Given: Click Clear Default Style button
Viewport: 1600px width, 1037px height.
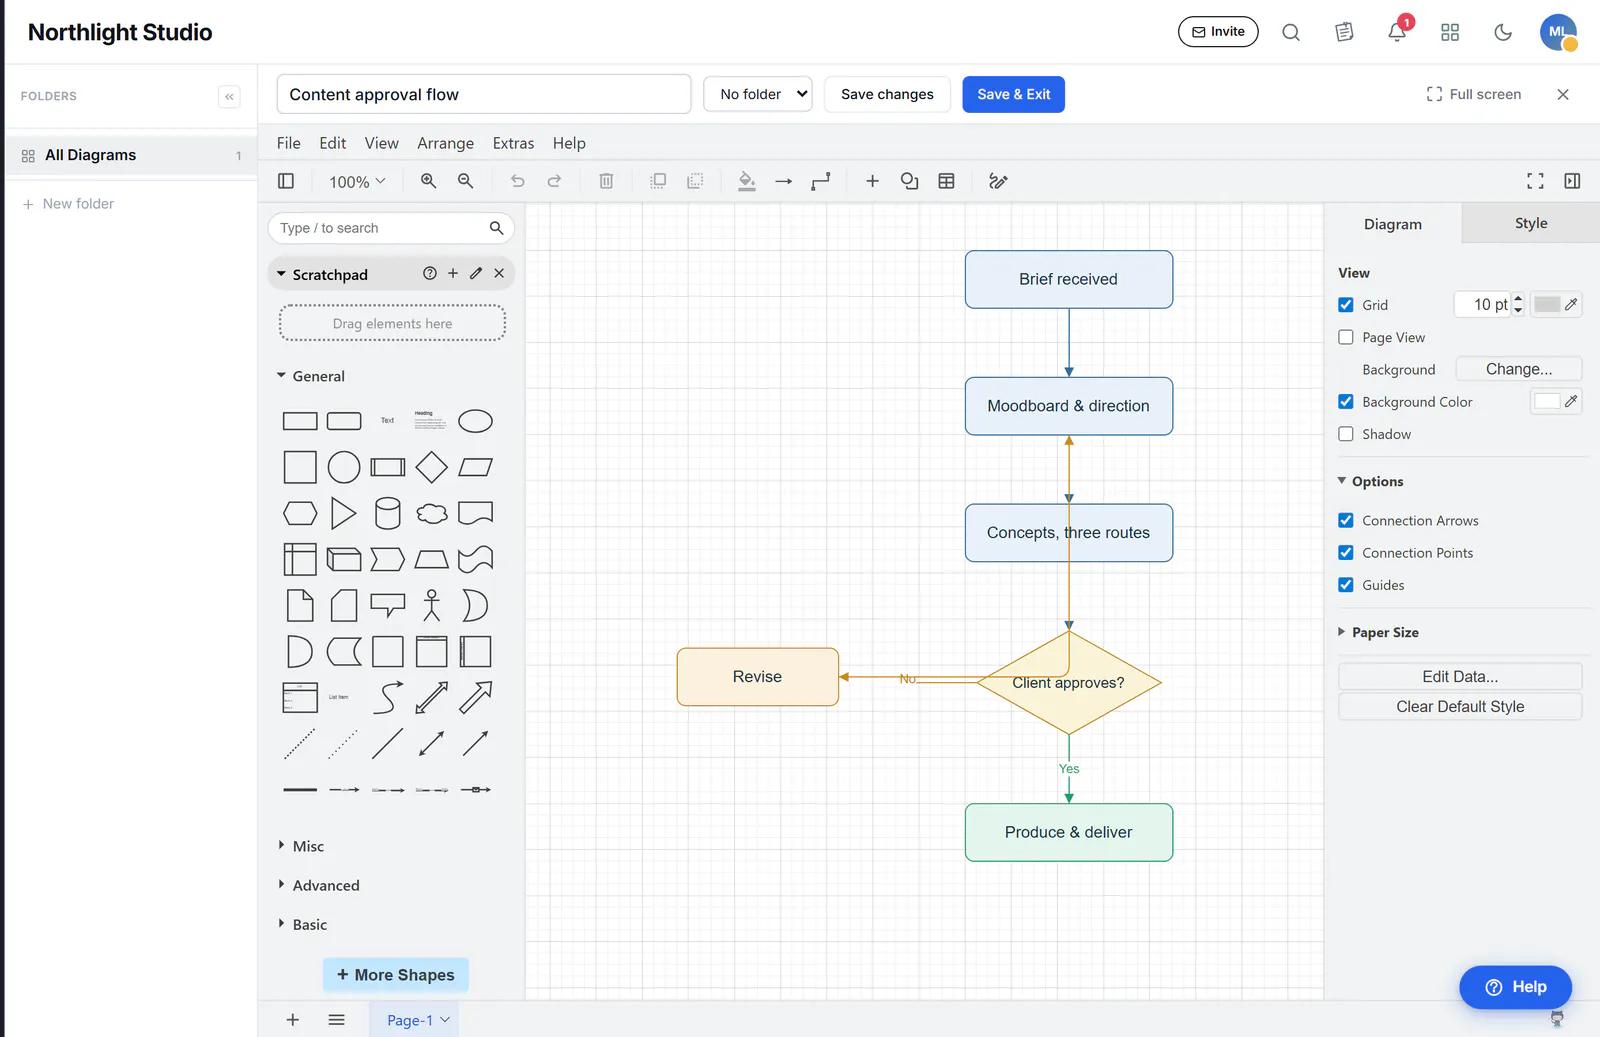Looking at the screenshot, I should [1460, 706].
